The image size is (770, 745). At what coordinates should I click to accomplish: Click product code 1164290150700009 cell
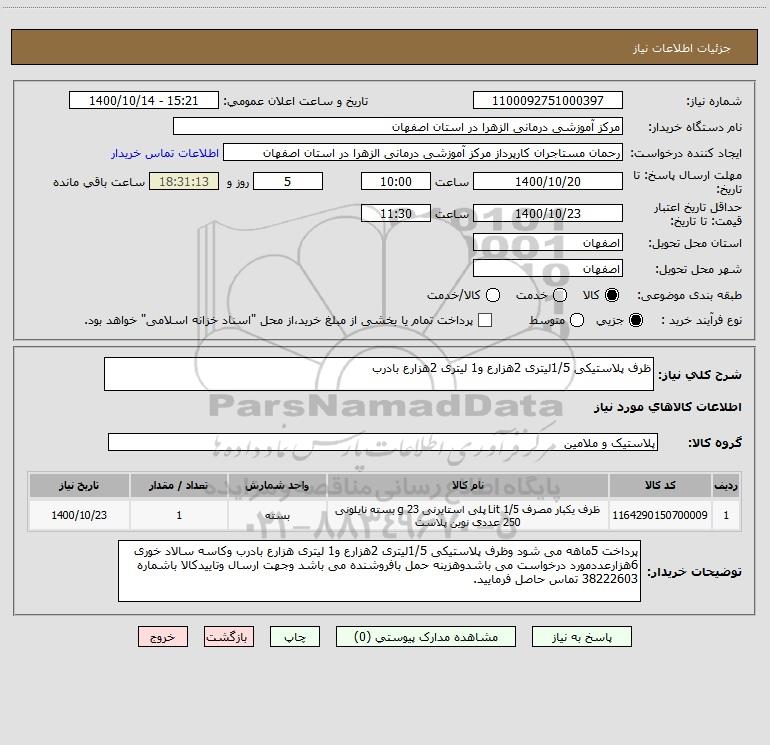pyautogui.click(x=660, y=515)
